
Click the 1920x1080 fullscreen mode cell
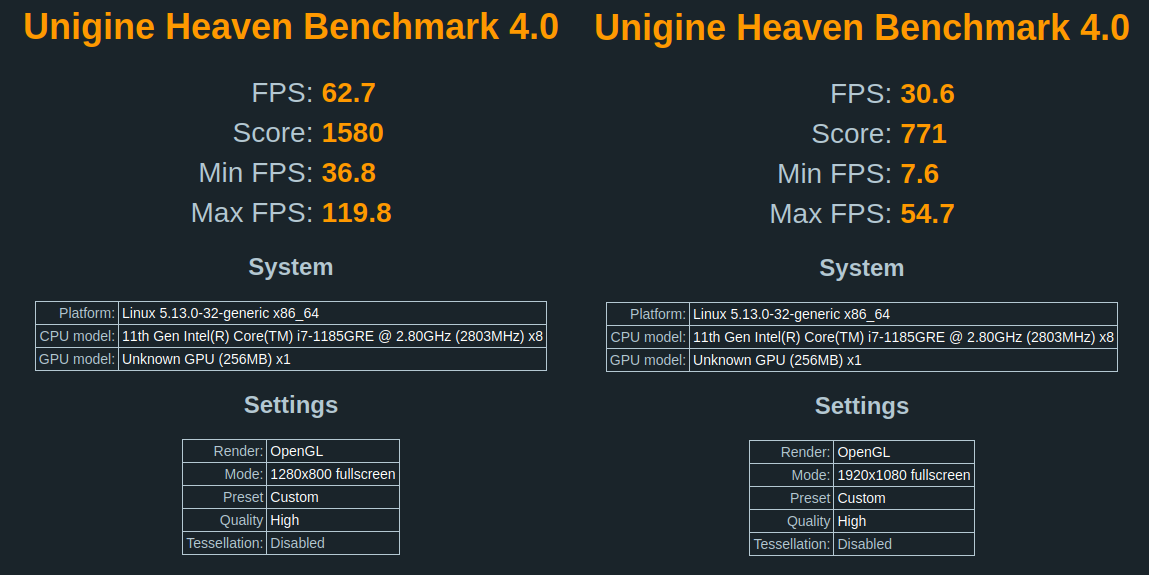[904, 475]
